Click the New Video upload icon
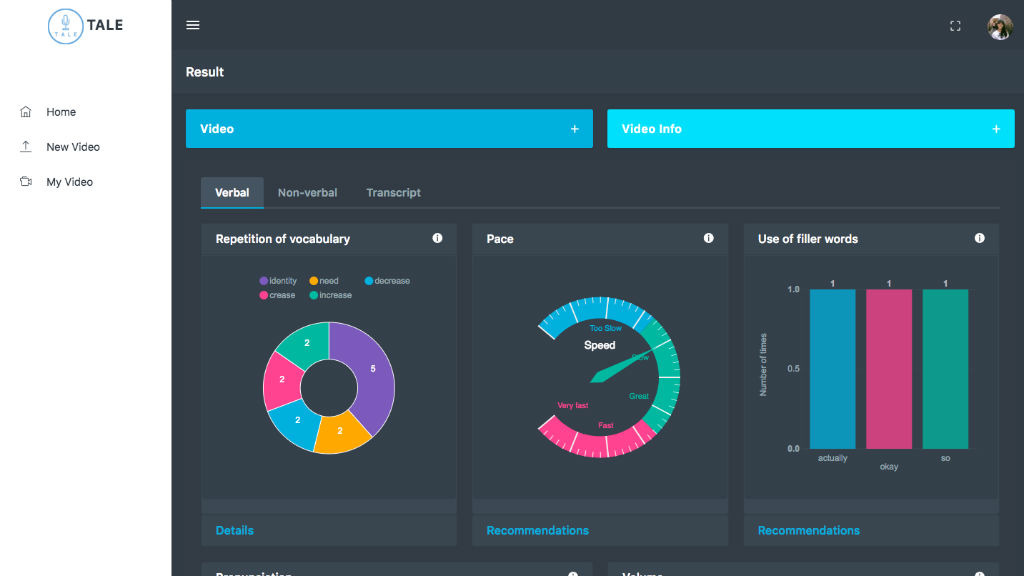 pos(26,147)
